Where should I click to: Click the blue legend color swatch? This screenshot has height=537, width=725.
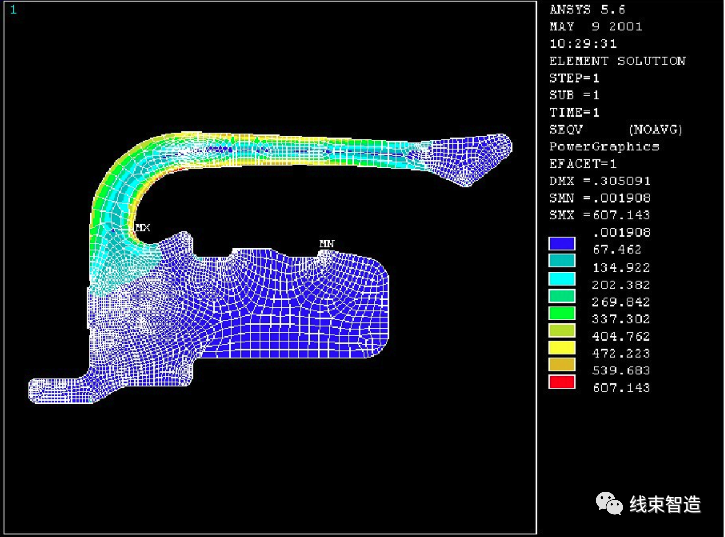(x=562, y=244)
